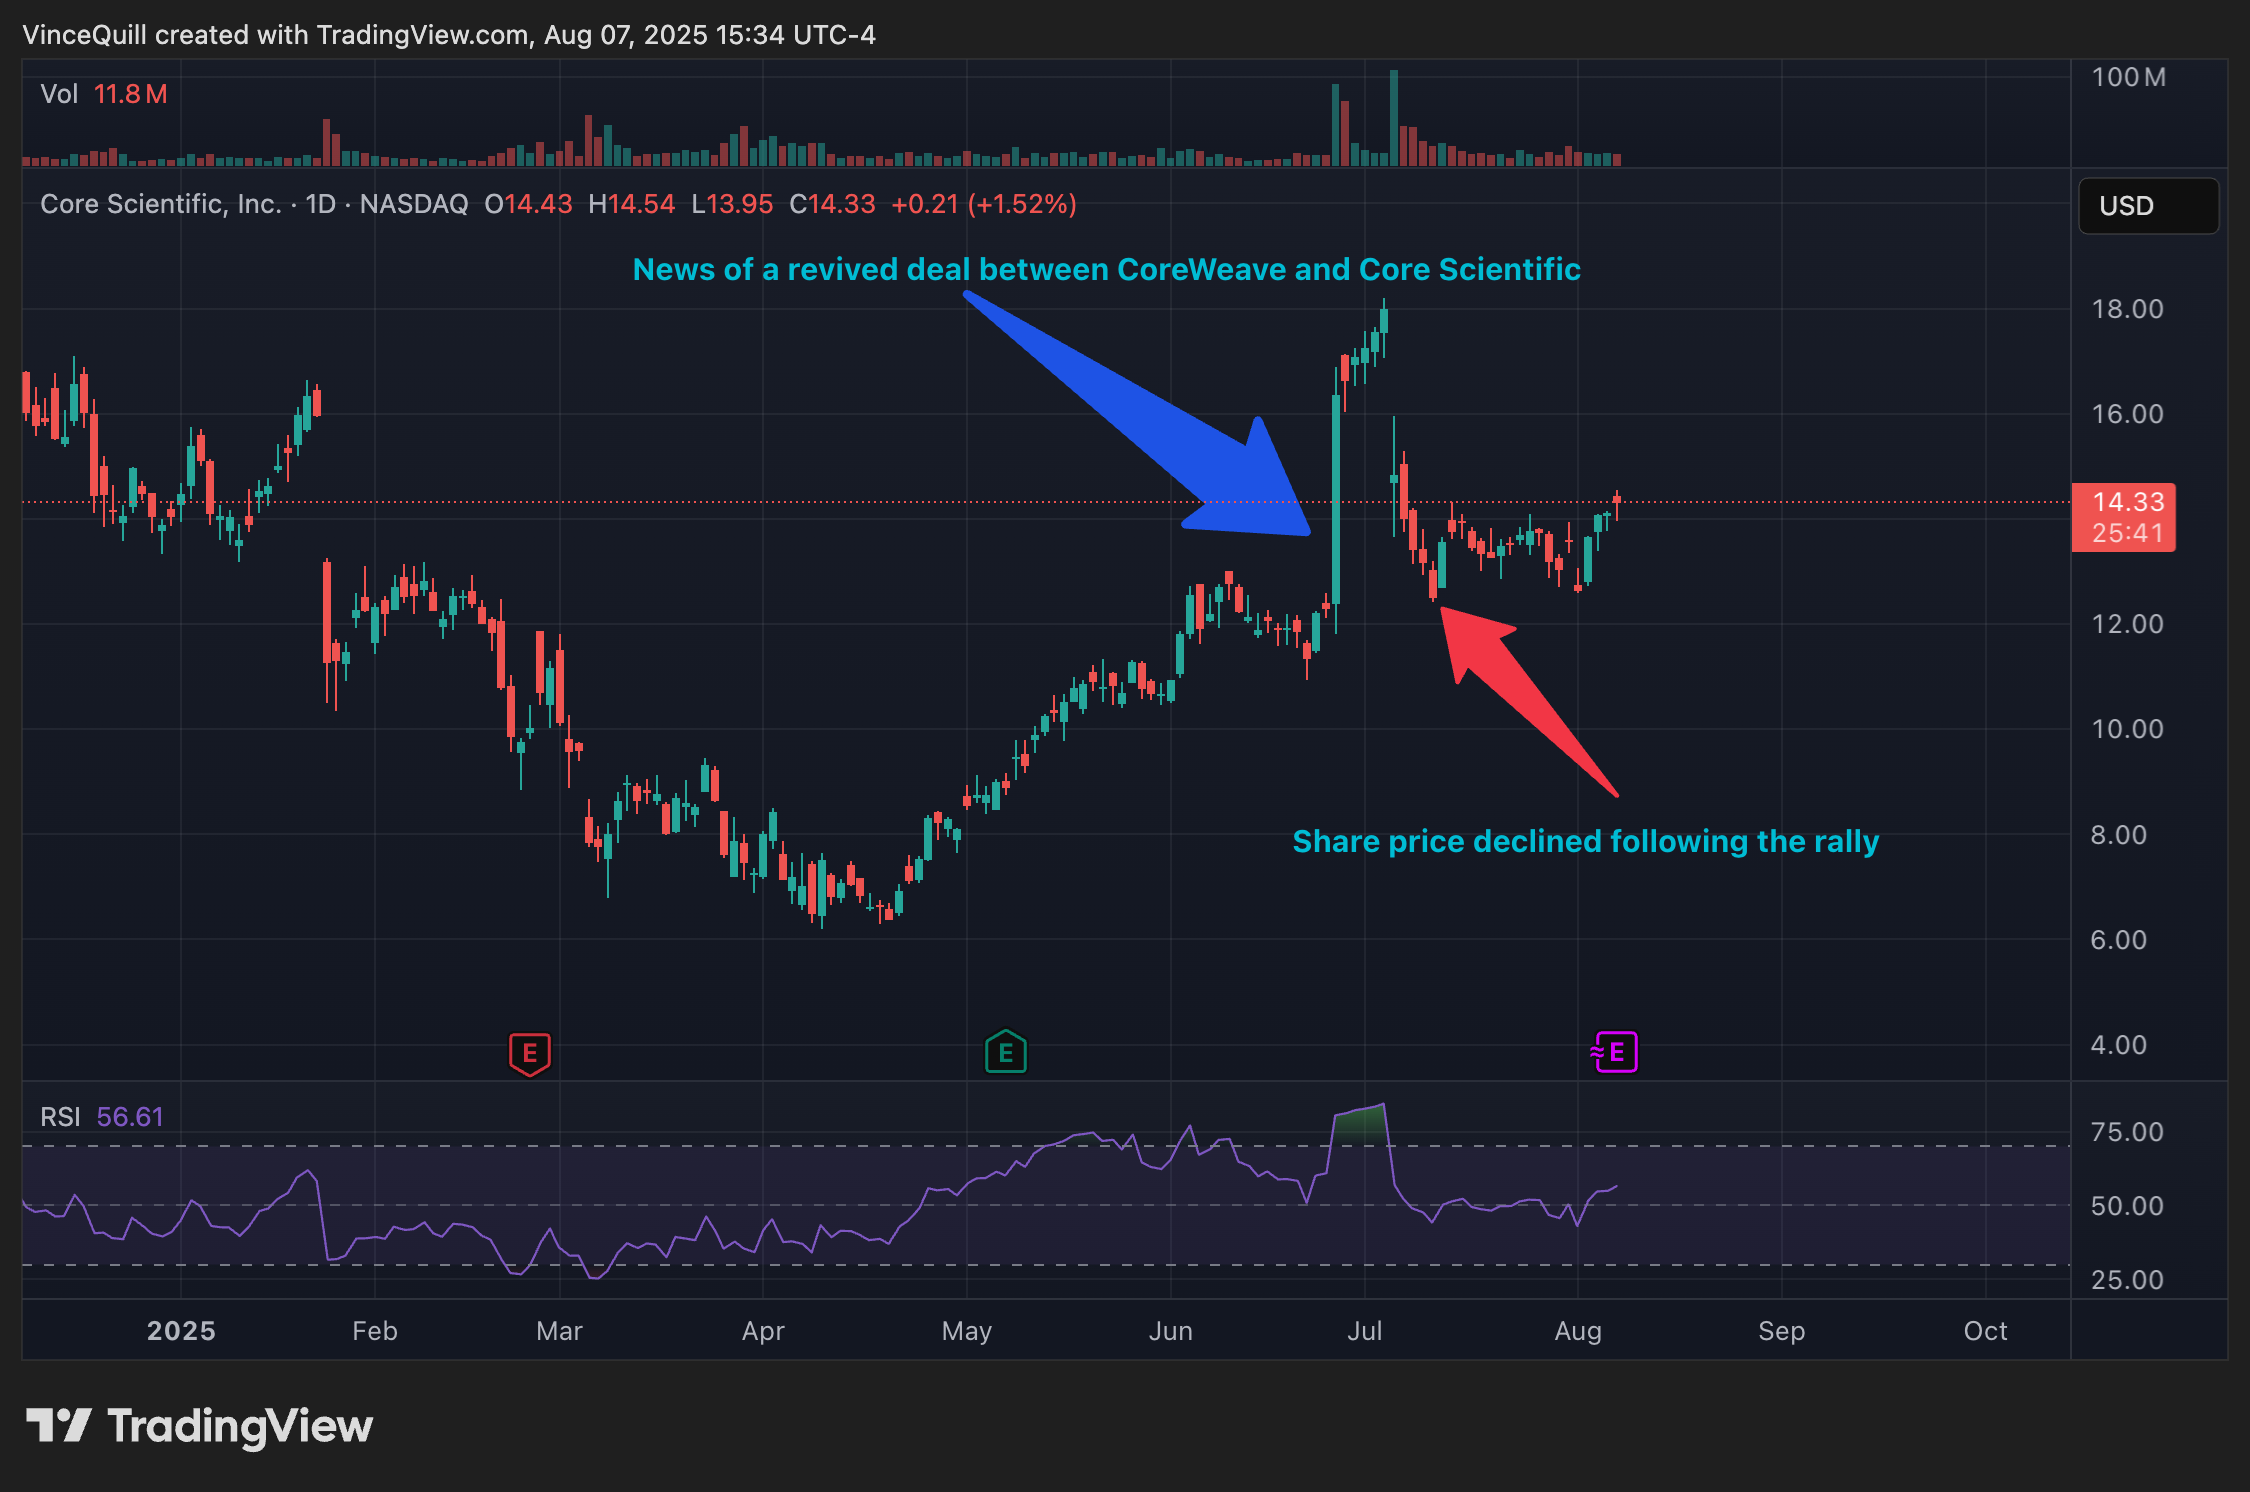The height and width of the screenshot is (1492, 2250).
Task: Click the 75.00 RSI scale level
Action: [2126, 1132]
